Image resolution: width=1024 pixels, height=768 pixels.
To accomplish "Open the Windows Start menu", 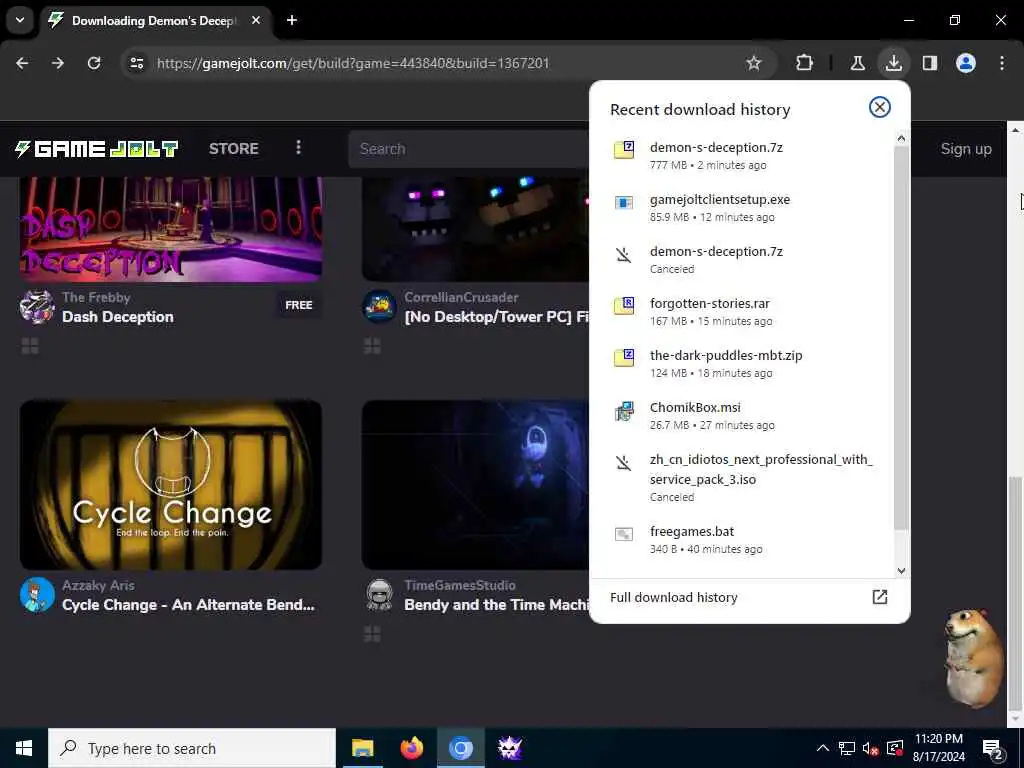I will tap(24, 748).
